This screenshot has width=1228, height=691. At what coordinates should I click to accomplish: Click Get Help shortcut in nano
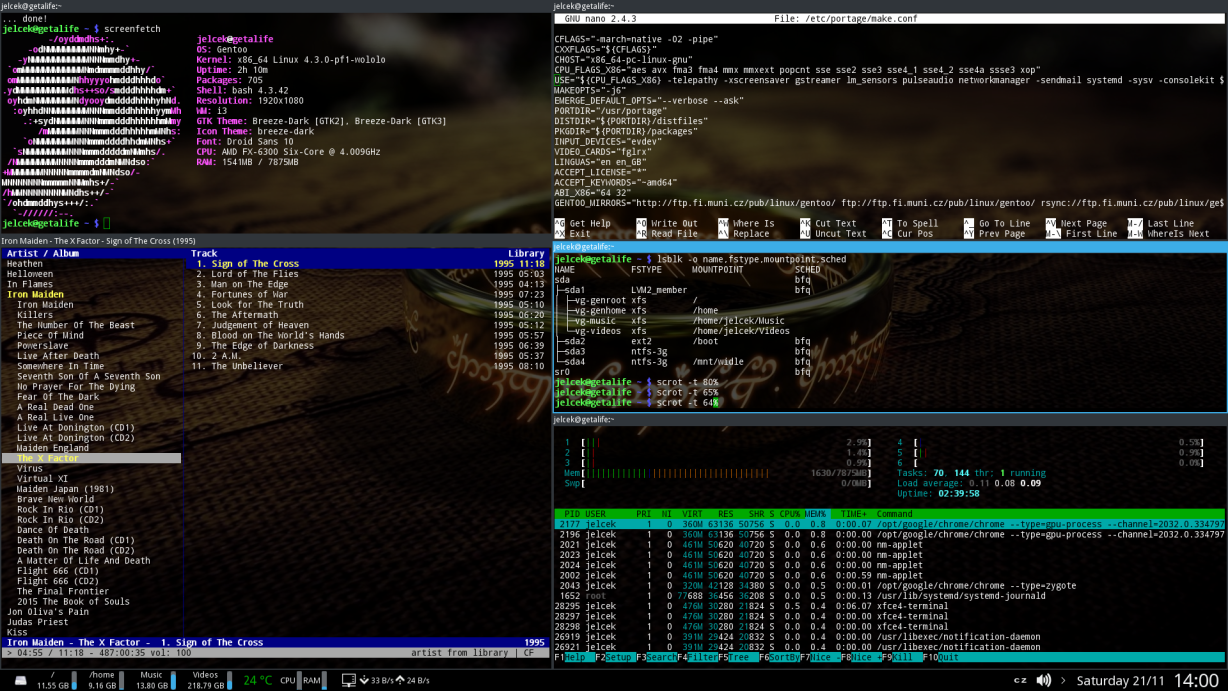(x=582, y=224)
